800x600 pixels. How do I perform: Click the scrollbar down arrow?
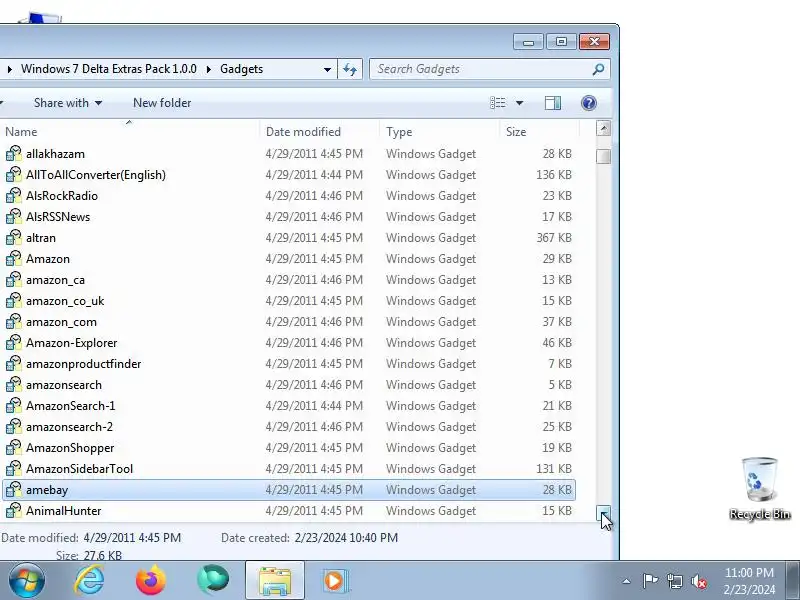pos(603,512)
